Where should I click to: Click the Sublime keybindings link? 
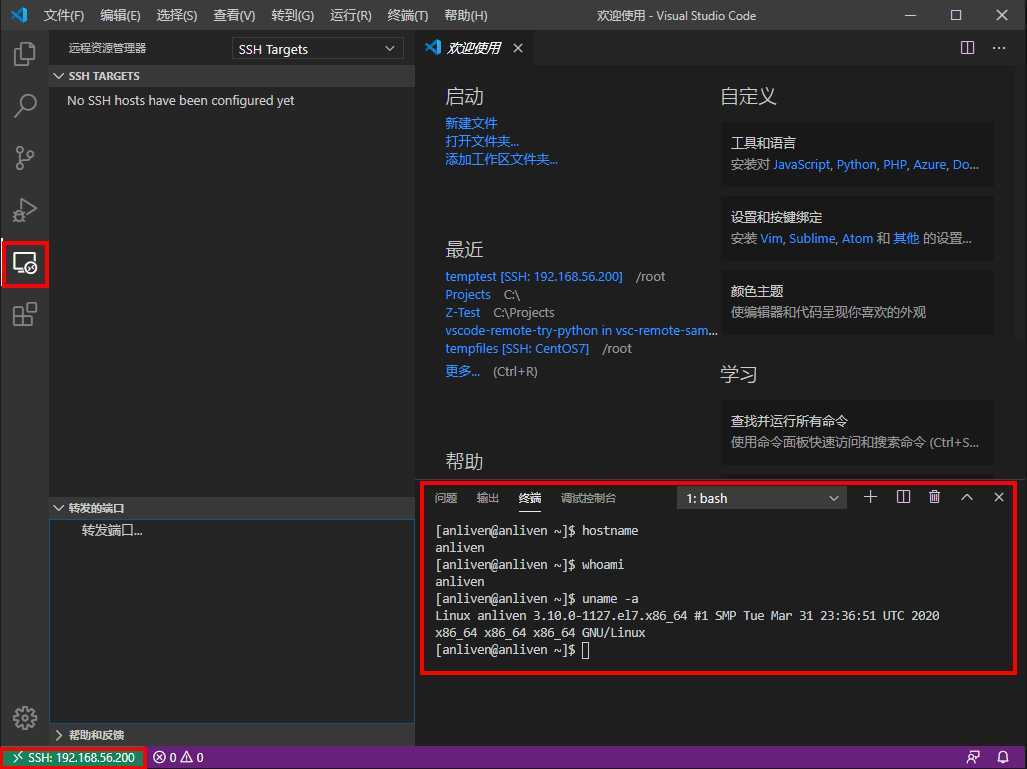812,238
